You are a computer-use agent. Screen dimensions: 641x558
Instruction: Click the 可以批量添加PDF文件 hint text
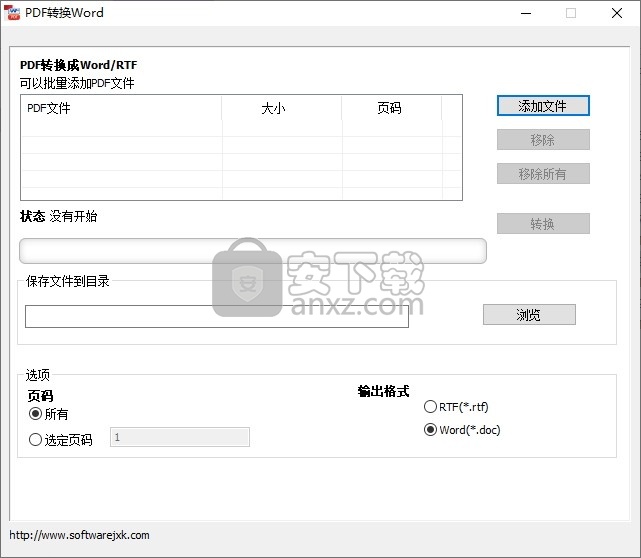click(77, 83)
